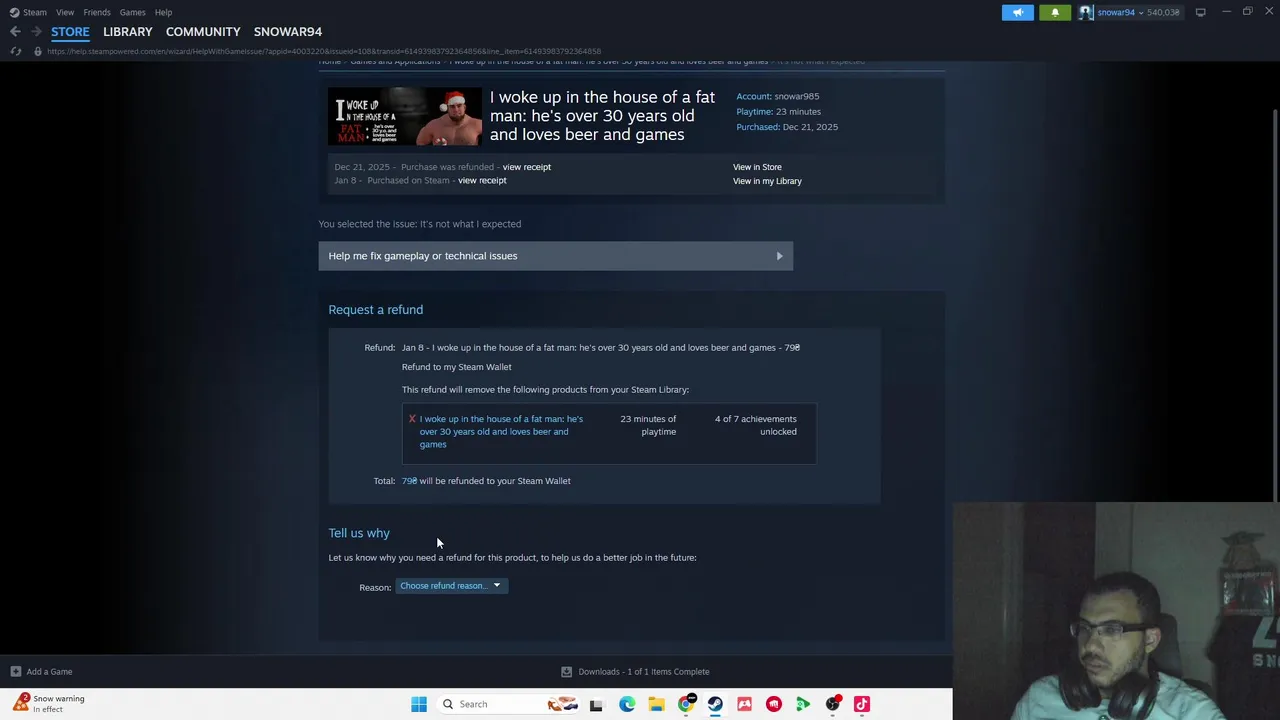The height and width of the screenshot is (720, 1280).
Task: View receipt for the refunded purchase
Action: (x=526, y=167)
